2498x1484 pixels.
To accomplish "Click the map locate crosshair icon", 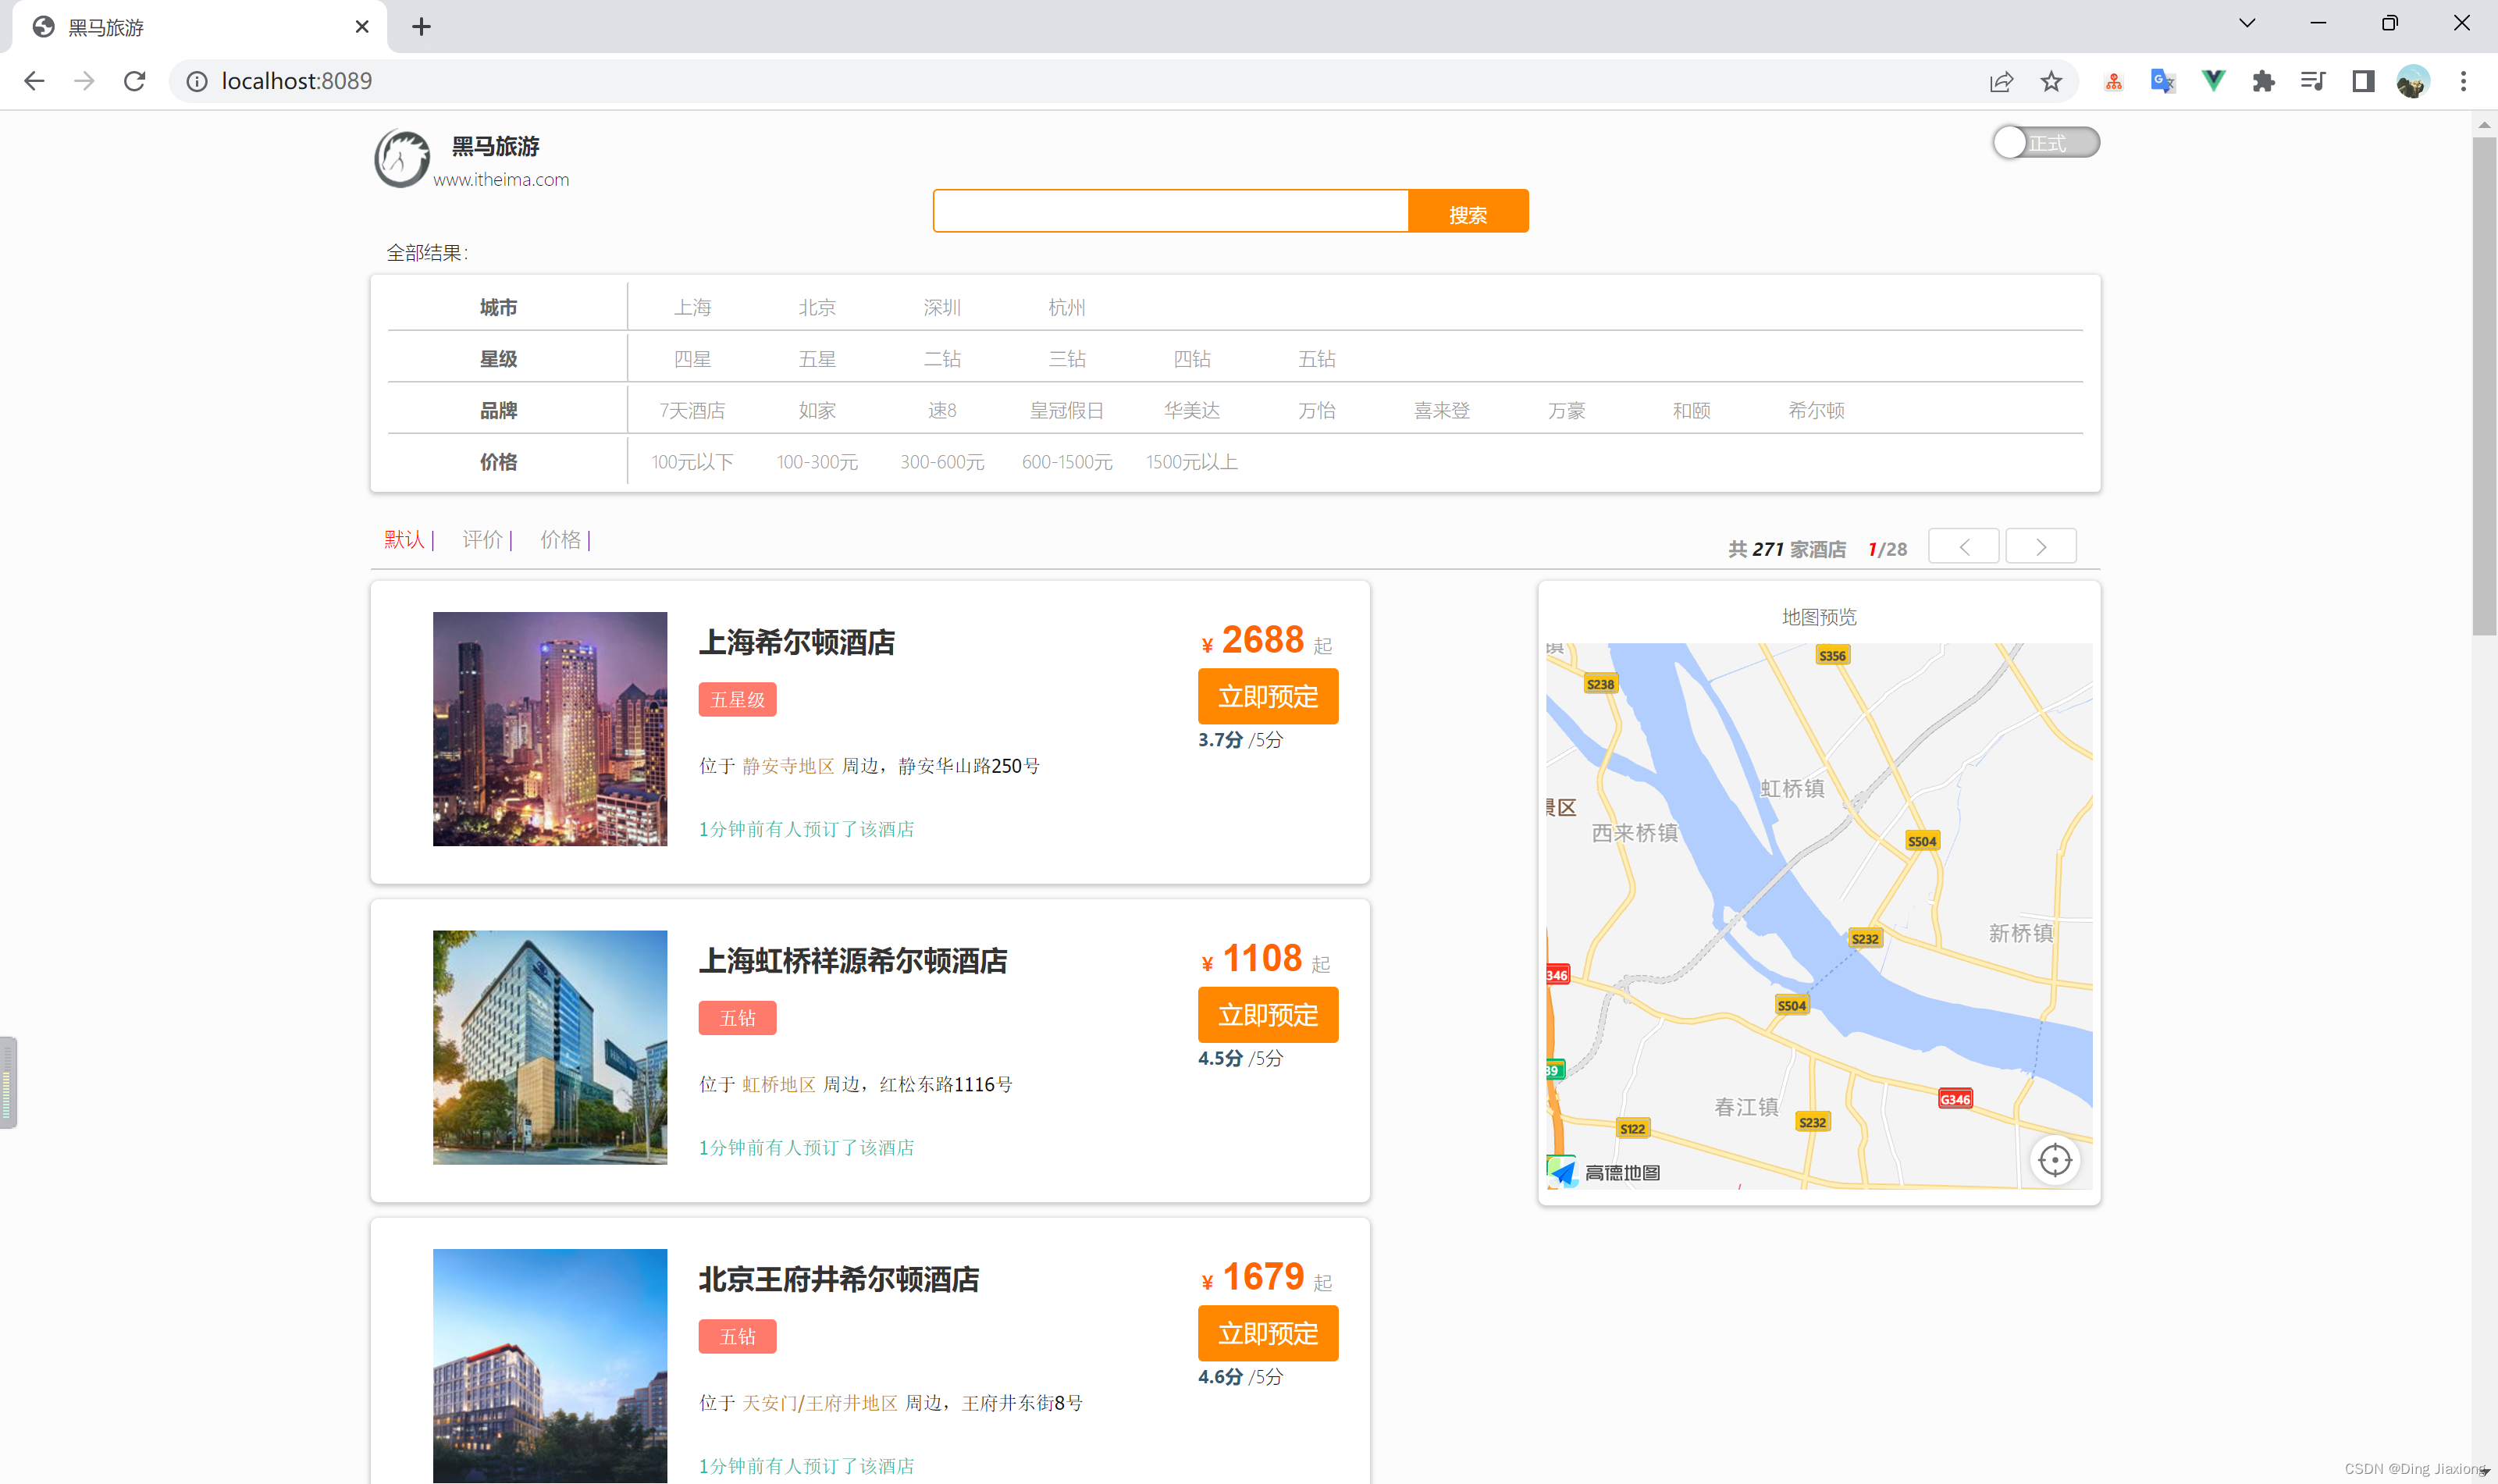I will (2055, 1160).
